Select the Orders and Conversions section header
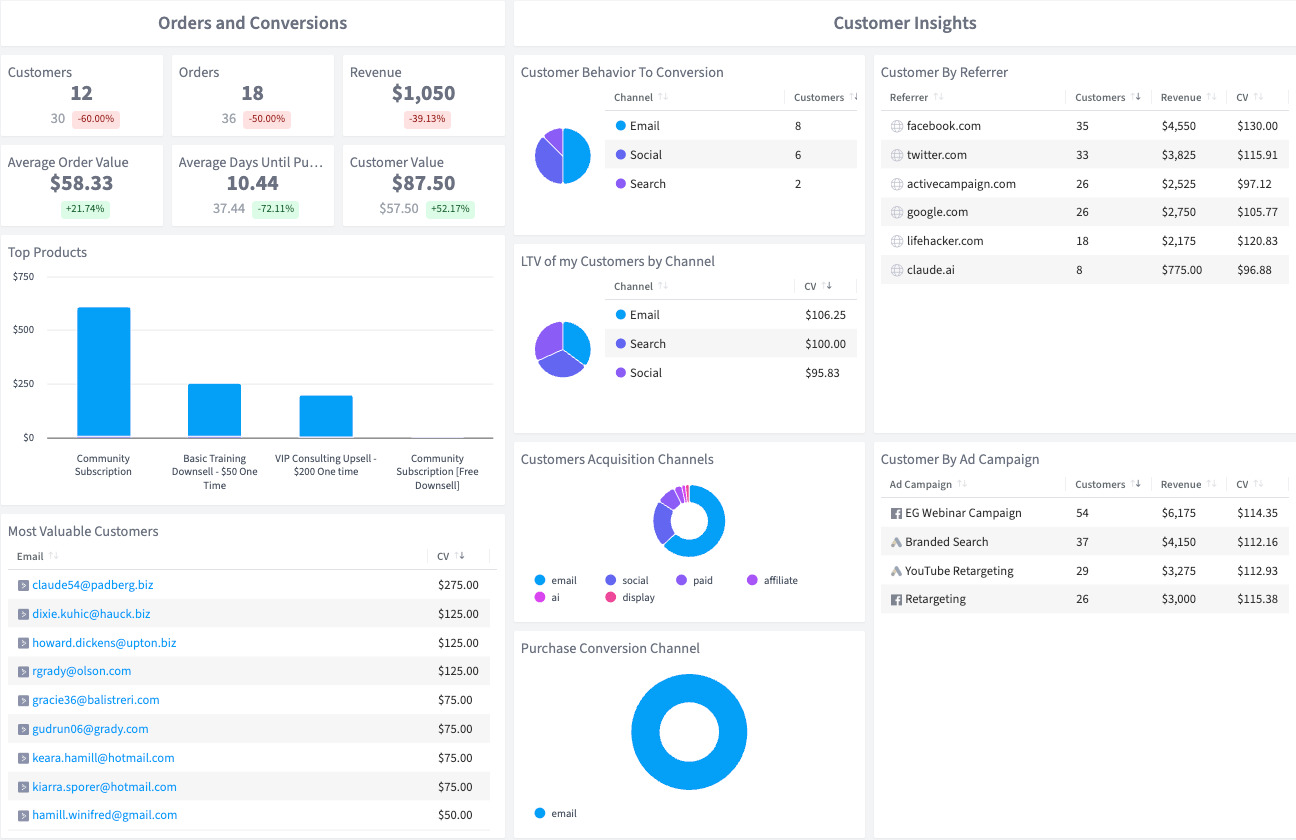This screenshot has height=840, width=1296. click(252, 23)
